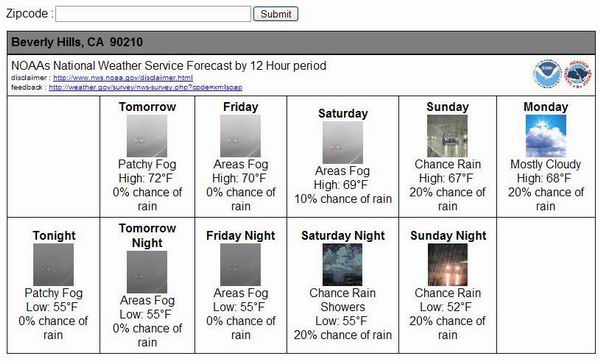Open the weather.gov survey feedback link
The width and height of the screenshot is (600, 362).
coord(145,87)
